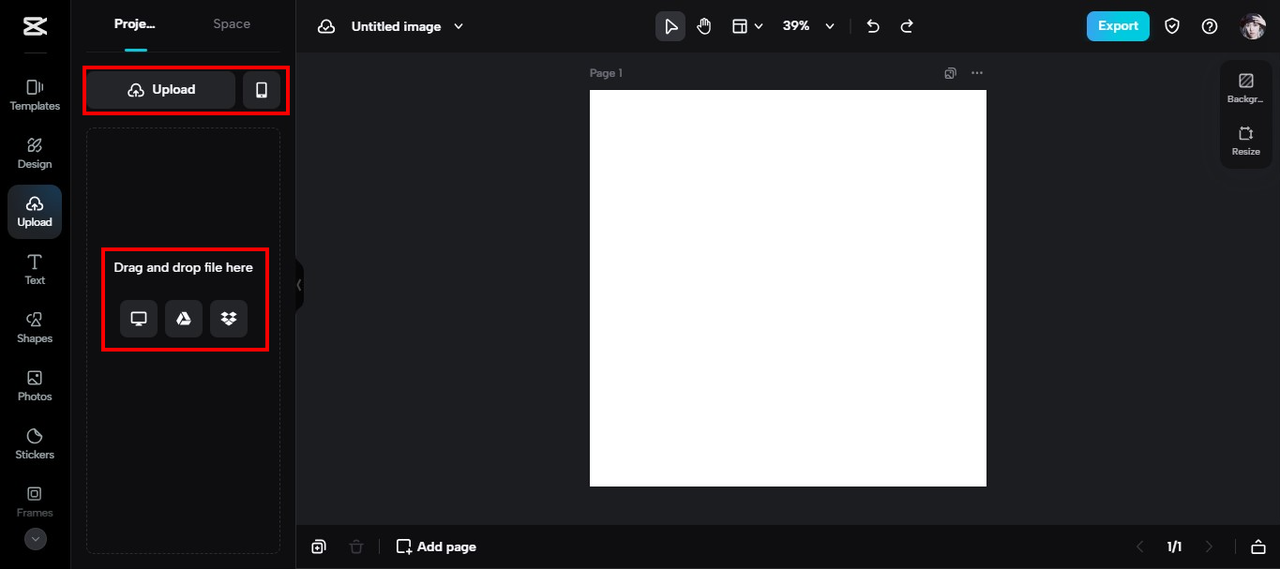Screen dimensions: 1280x569
Task: Redo the last action
Action: click(907, 26)
